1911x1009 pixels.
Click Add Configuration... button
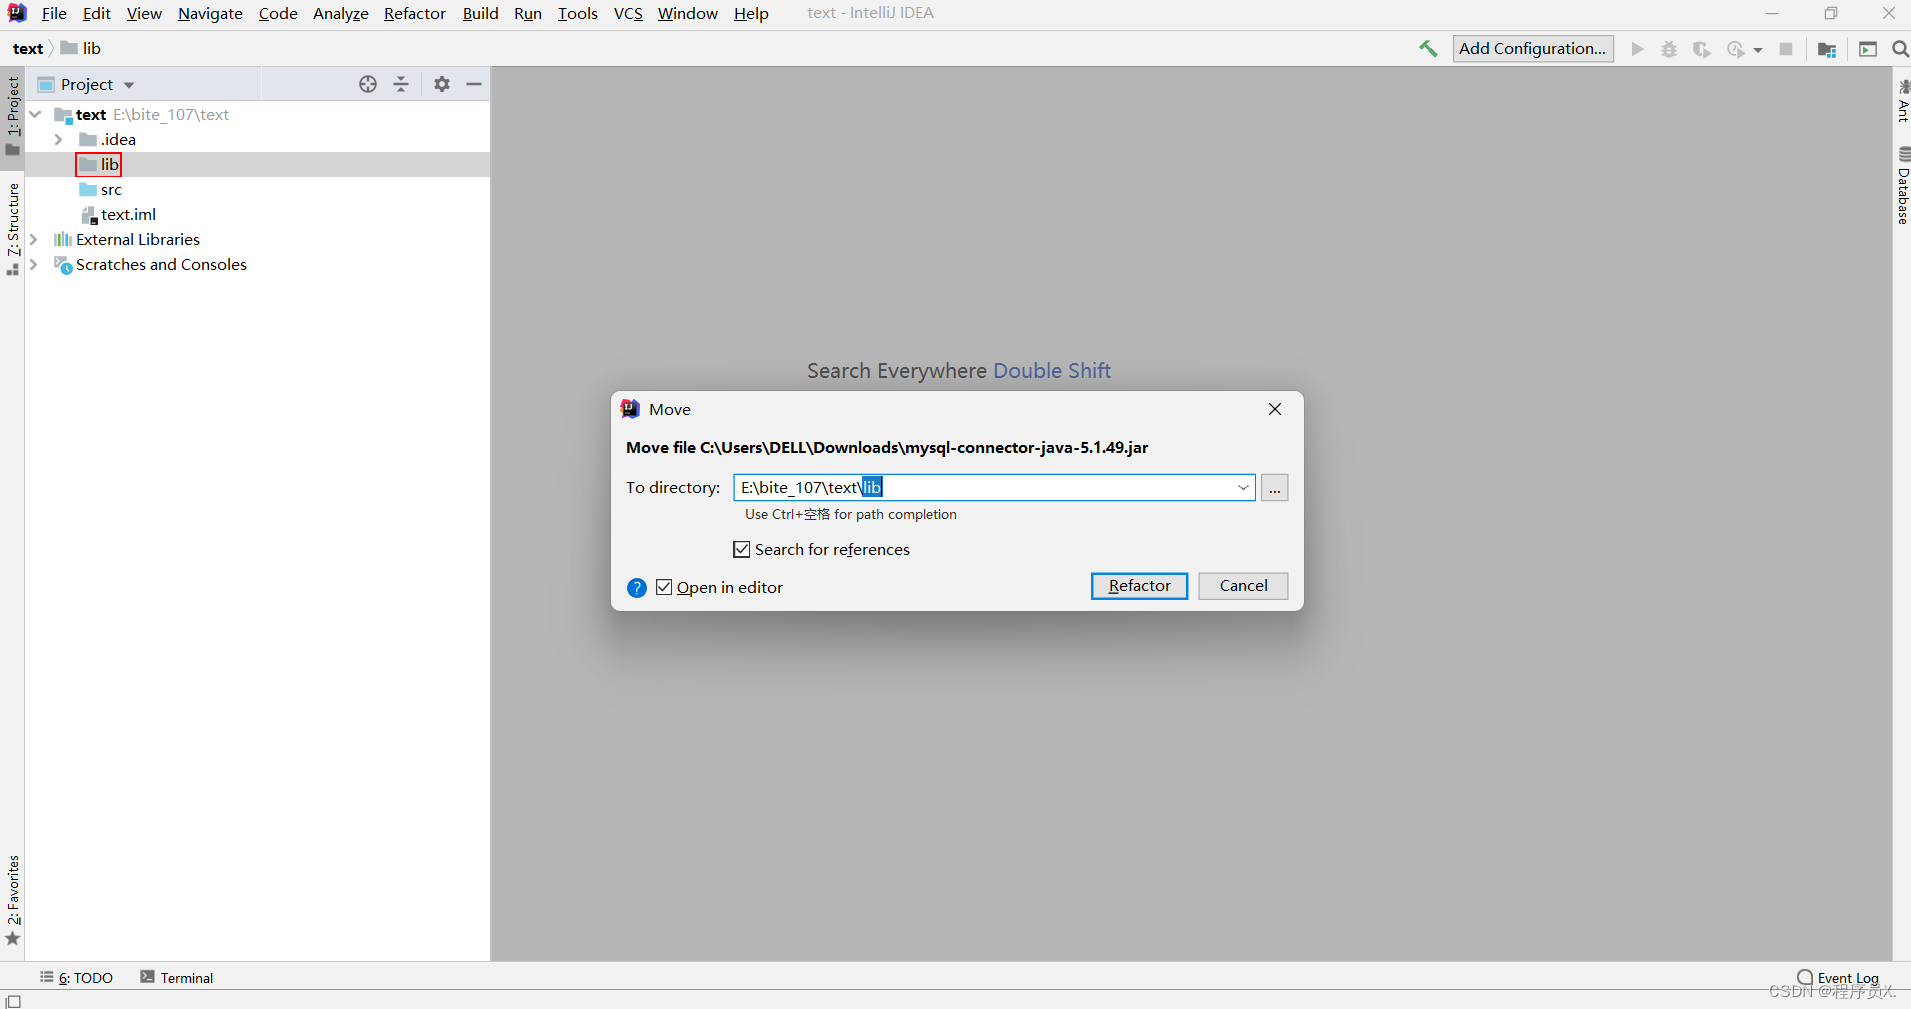tap(1532, 48)
